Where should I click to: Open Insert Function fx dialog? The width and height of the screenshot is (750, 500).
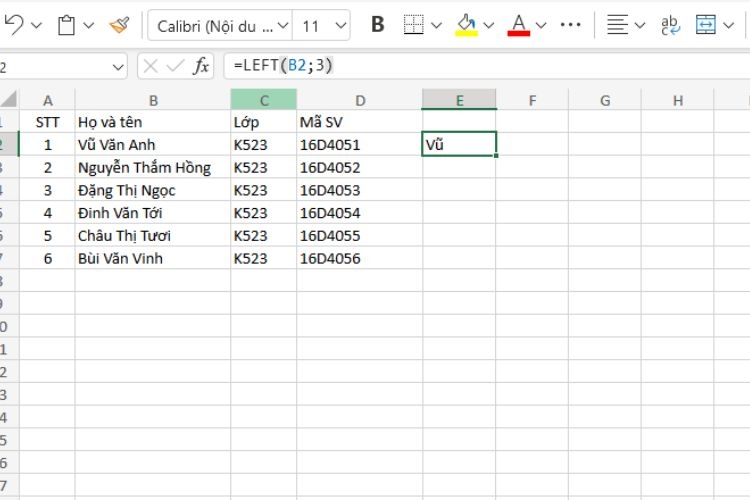(201, 66)
